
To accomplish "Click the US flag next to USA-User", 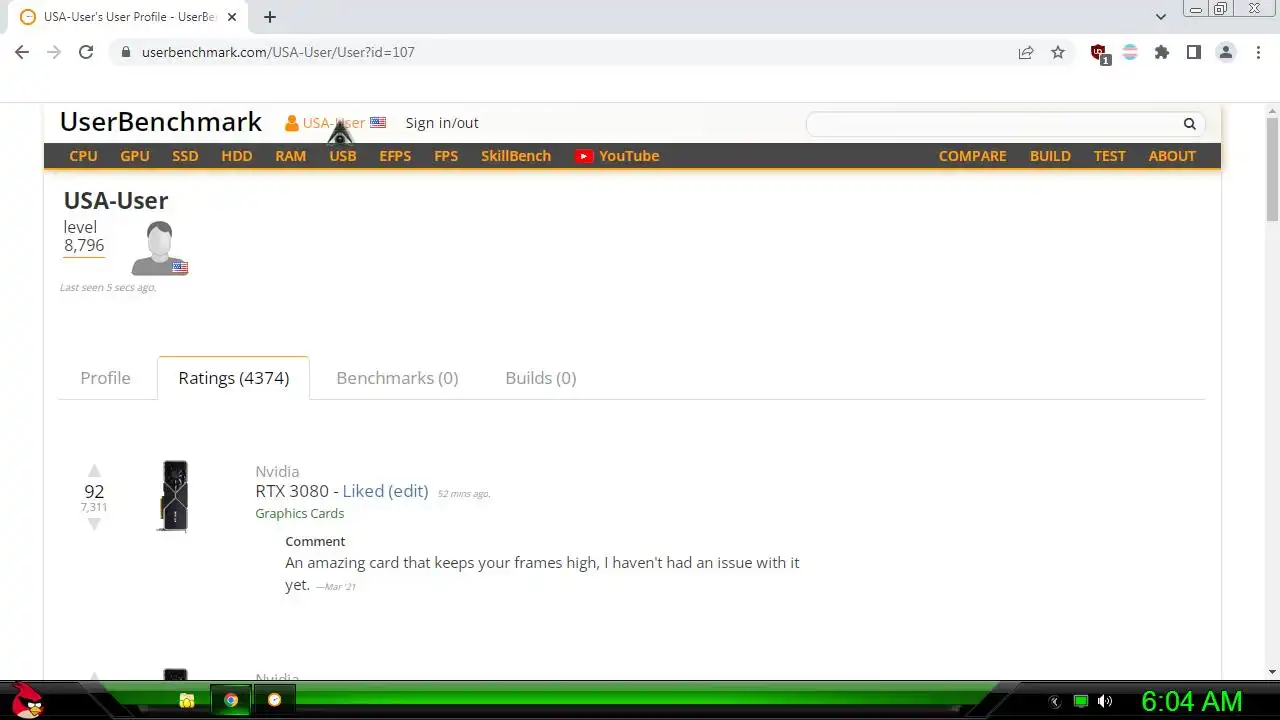I will pyautogui.click(x=378, y=123).
